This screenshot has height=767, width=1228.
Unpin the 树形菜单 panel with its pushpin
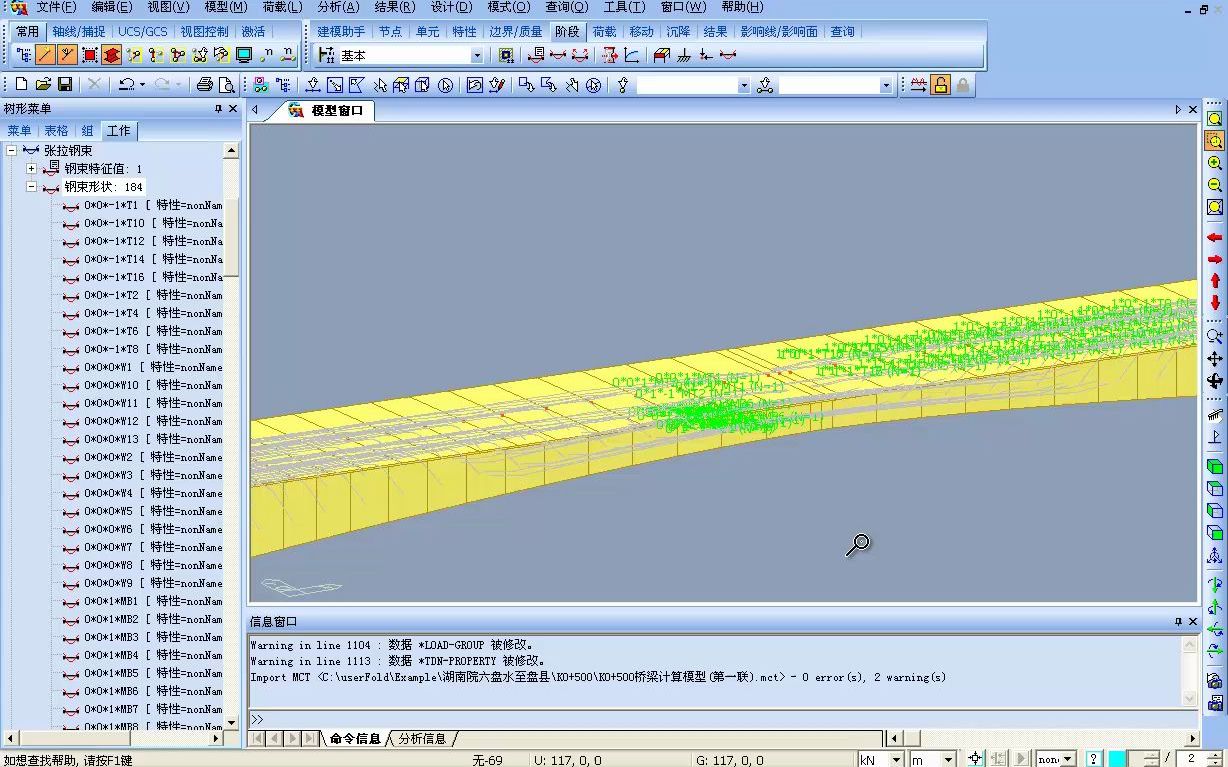coord(221,109)
